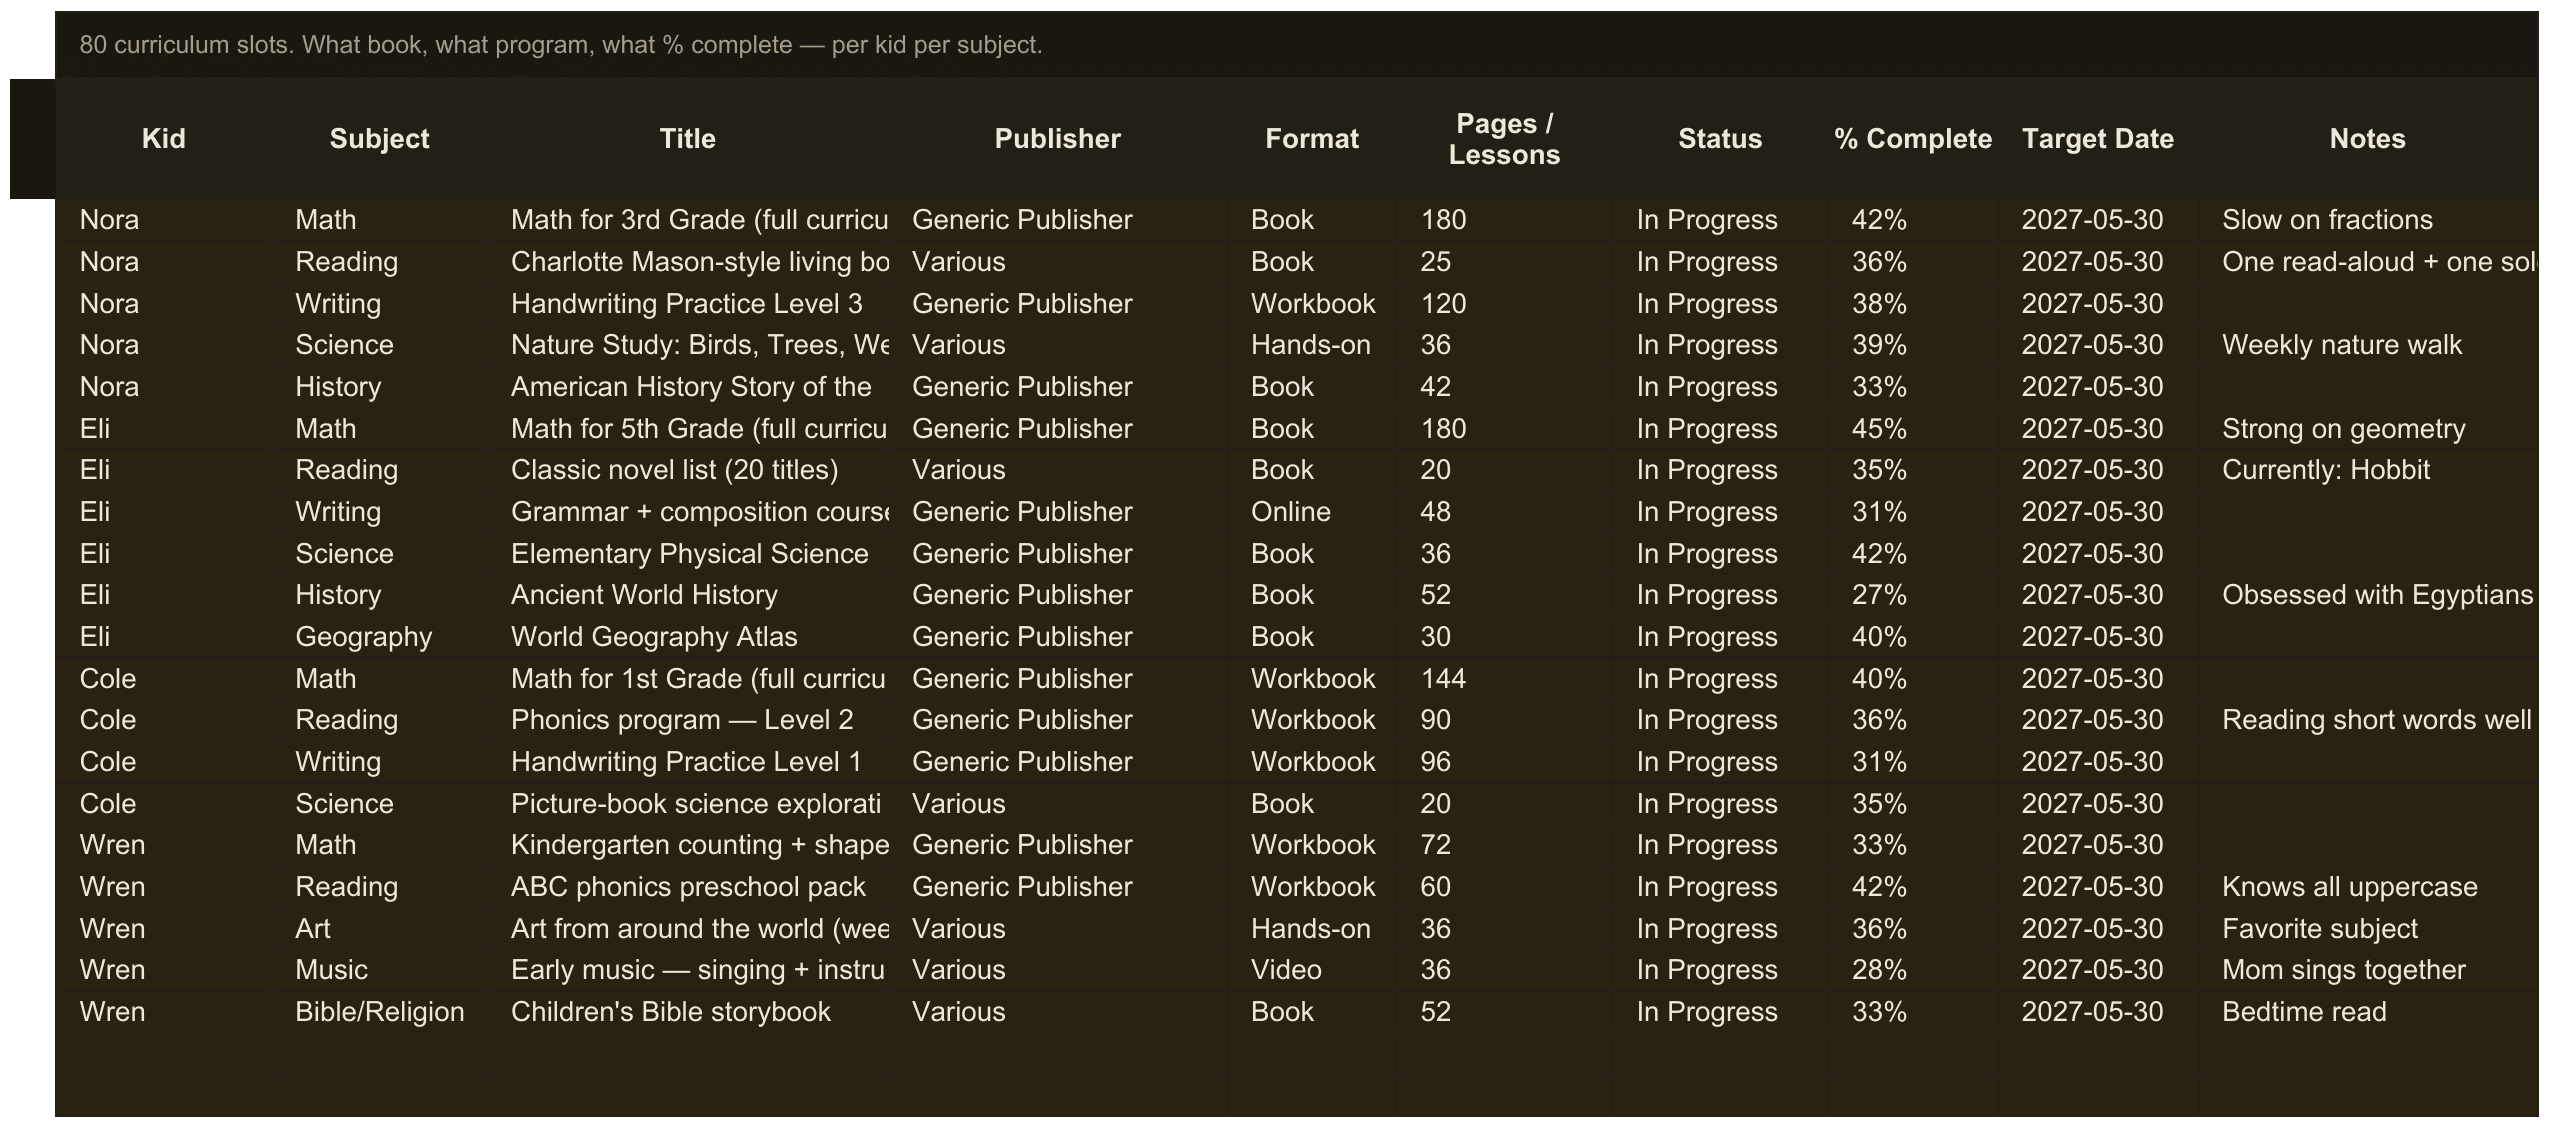Click 'Grammar + composition course' cell

(688, 512)
